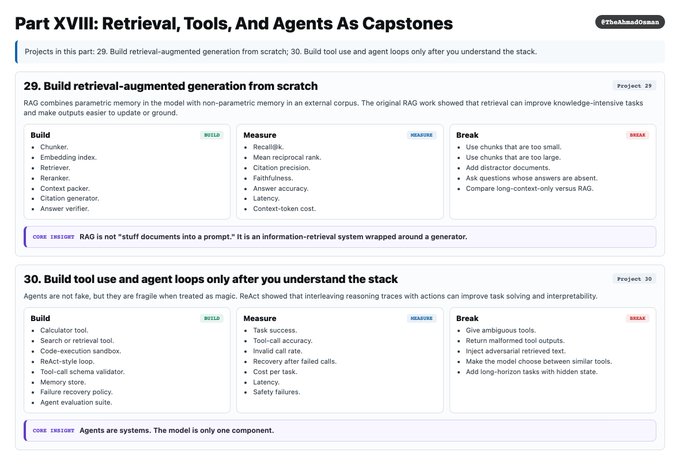Open heading 29 Build retrieval-augmented generation

click(x=170, y=86)
